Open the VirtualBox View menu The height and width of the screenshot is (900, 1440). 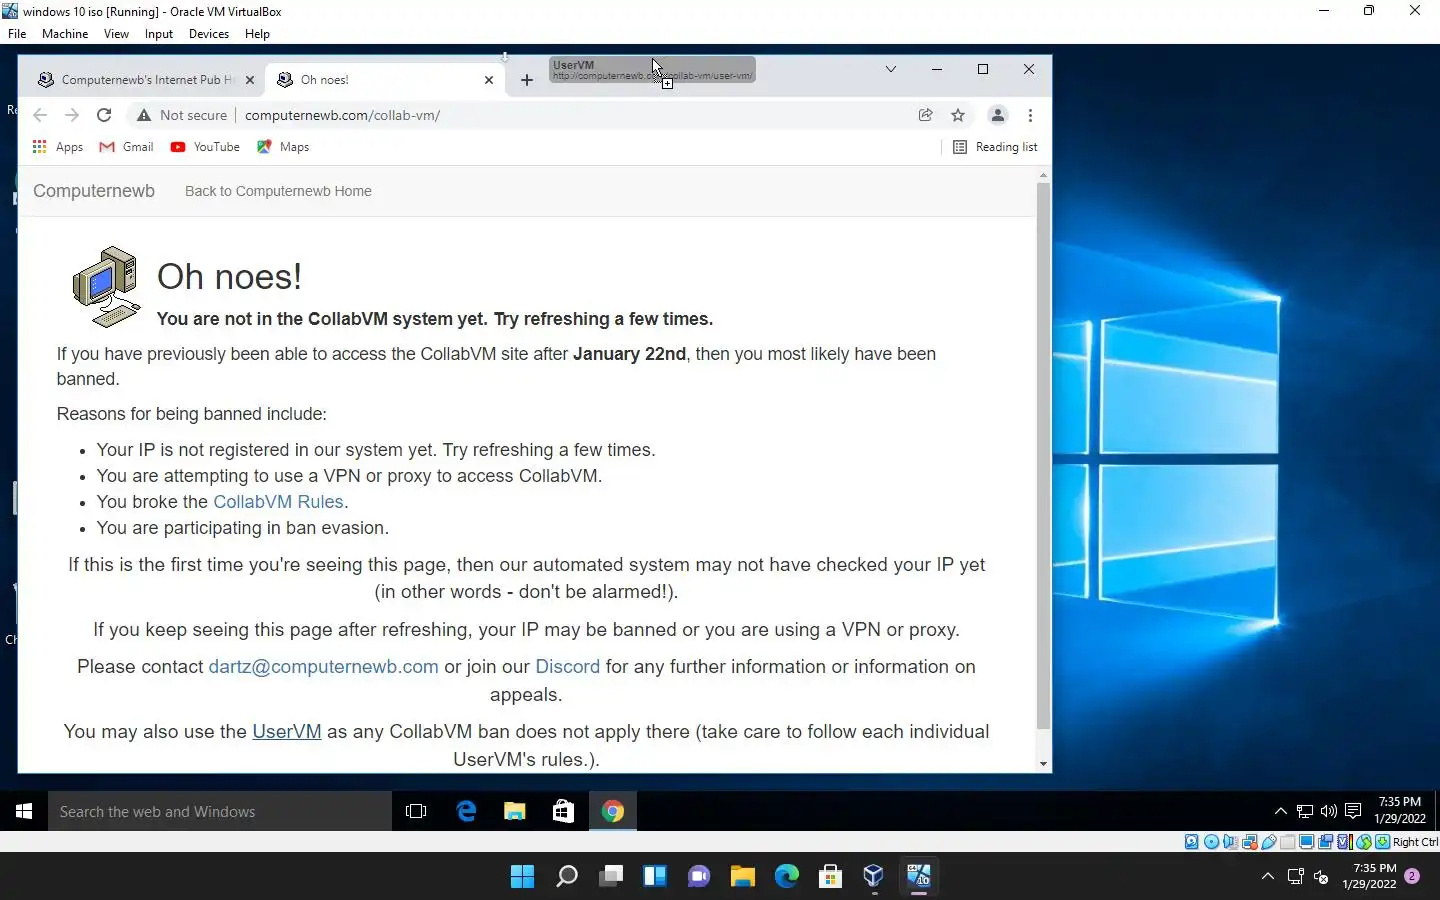[116, 33]
